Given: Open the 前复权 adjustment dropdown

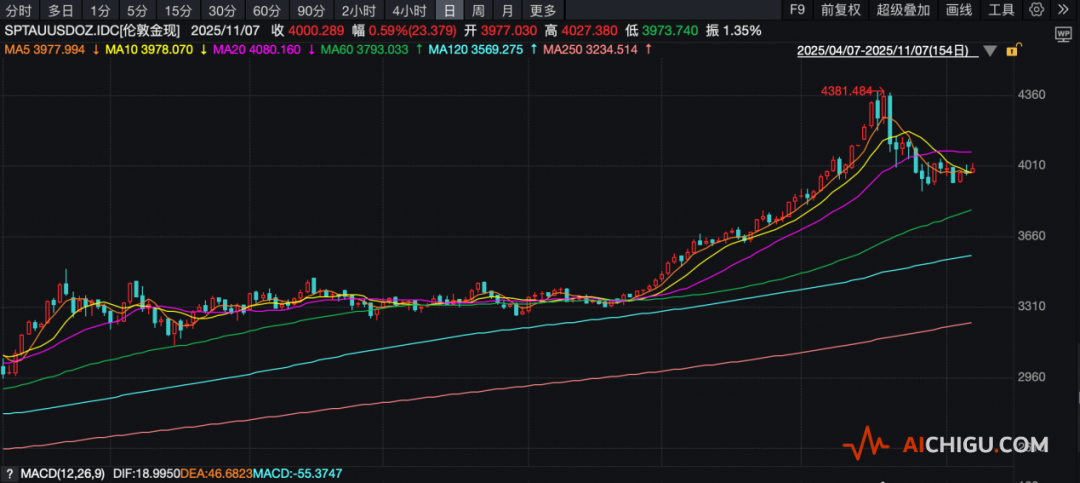Looking at the screenshot, I should (841, 11).
